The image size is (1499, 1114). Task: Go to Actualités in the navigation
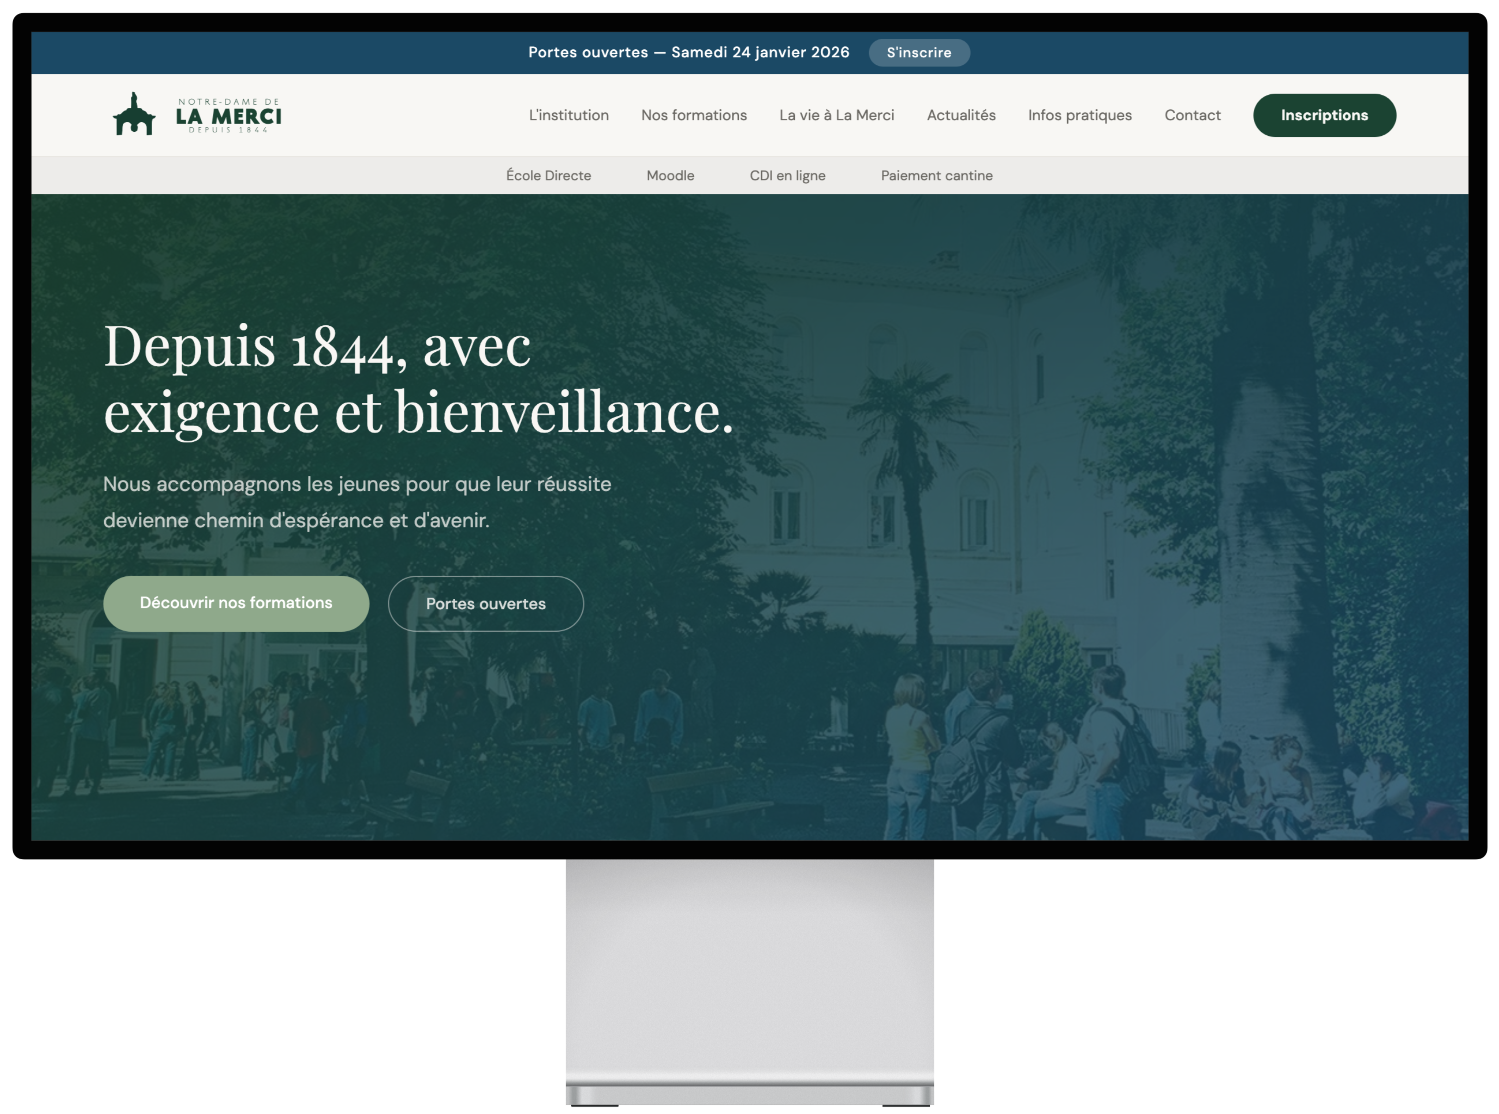960,115
